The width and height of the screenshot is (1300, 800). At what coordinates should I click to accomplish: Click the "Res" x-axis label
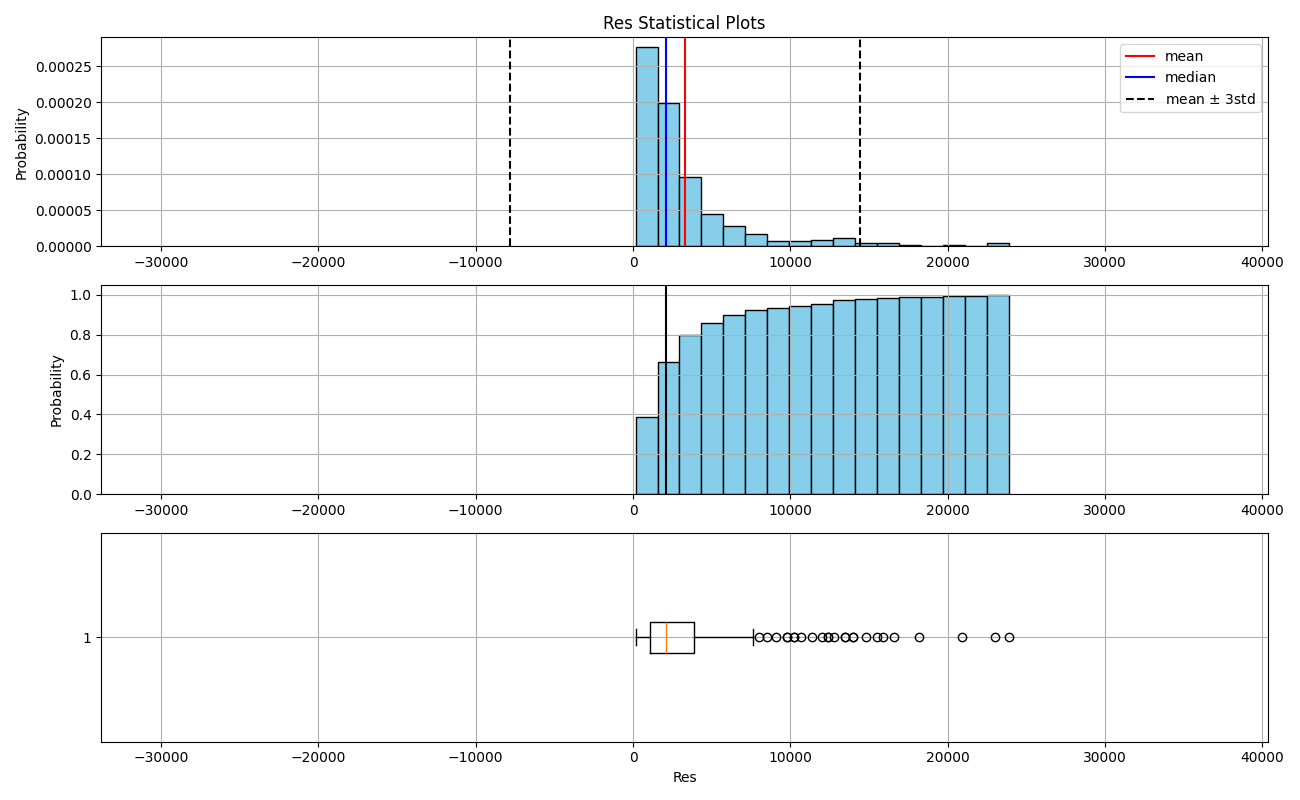[x=684, y=777]
